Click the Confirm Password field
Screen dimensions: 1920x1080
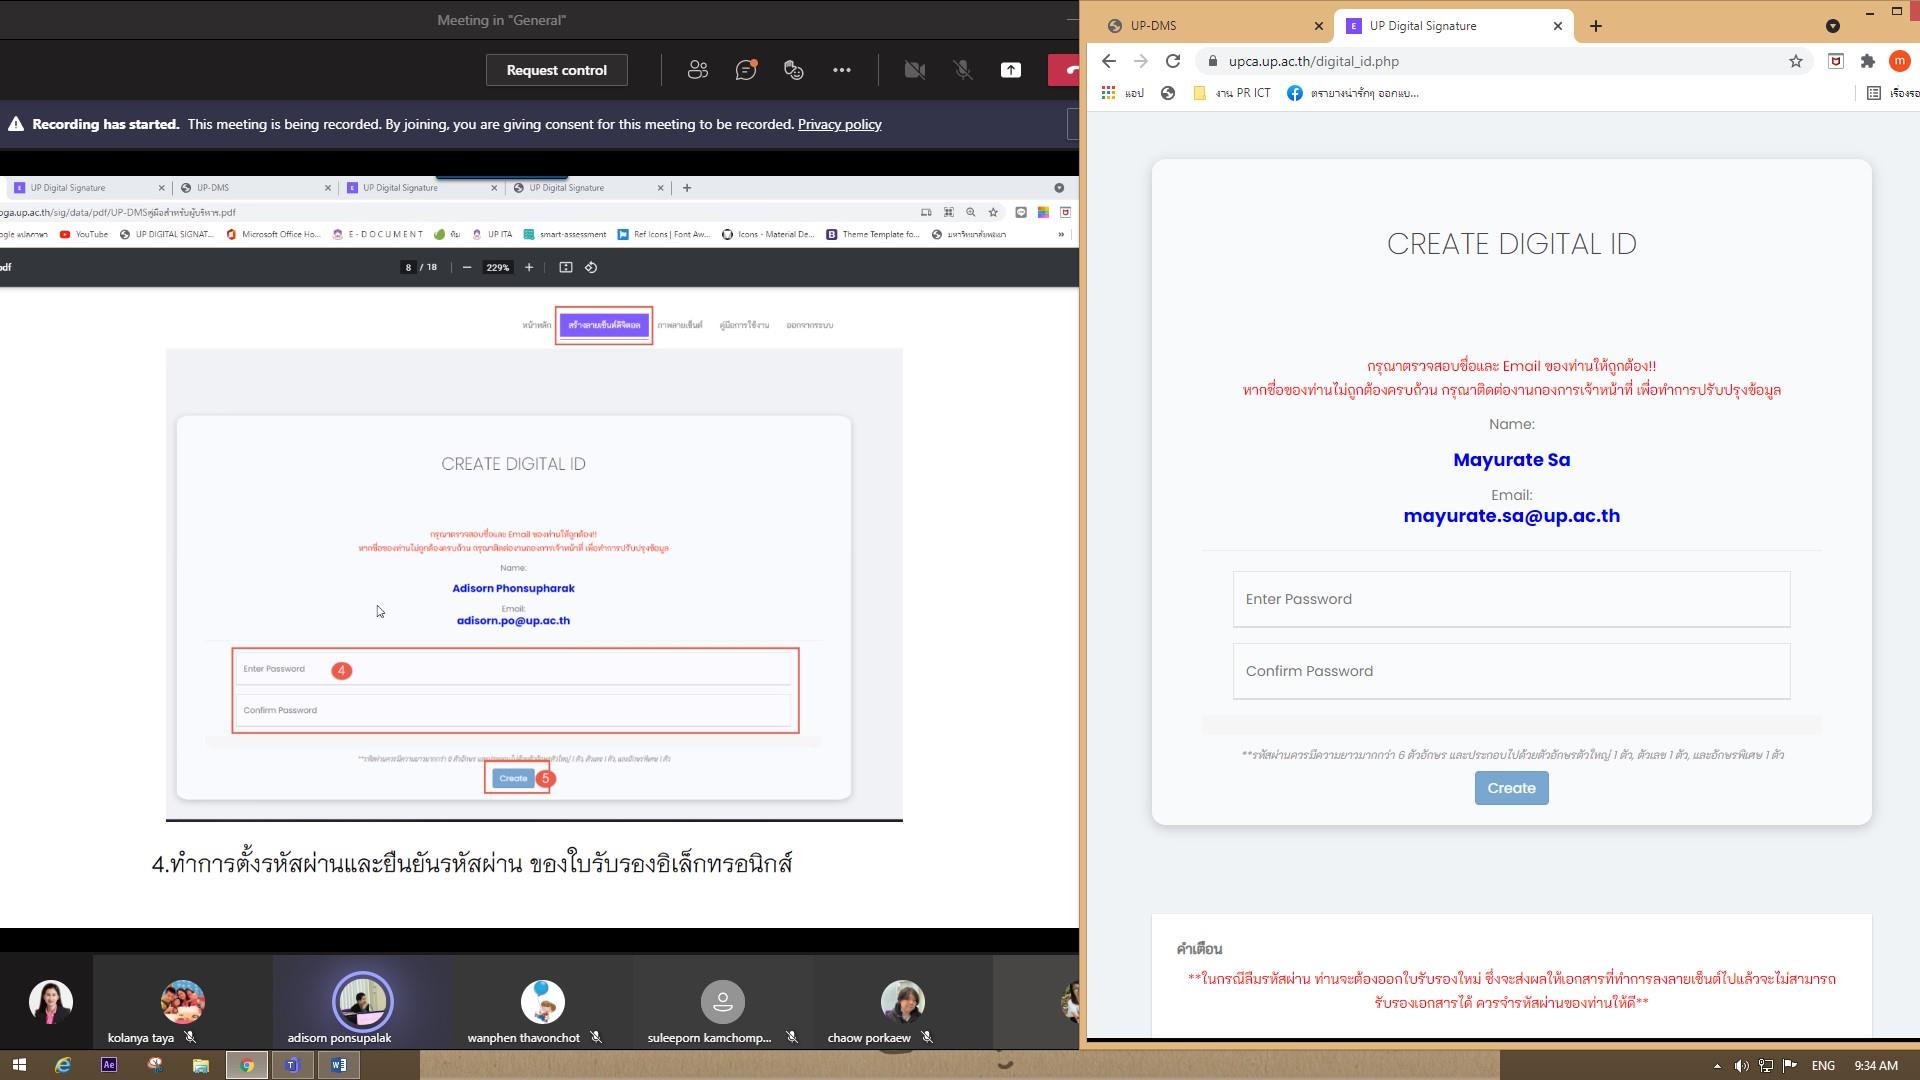coord(1511,671)
